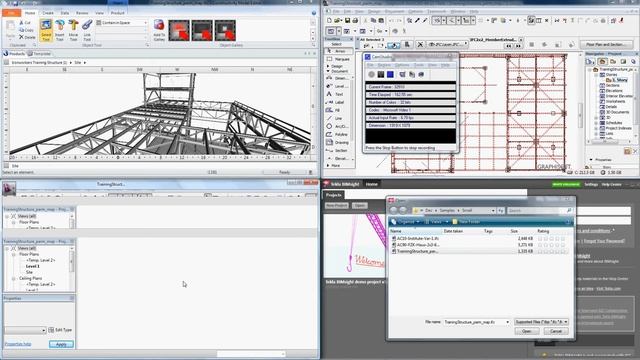640x360 pixels.
Task: Open the Product ribbon tab
Action: click(x=118, y=13)
